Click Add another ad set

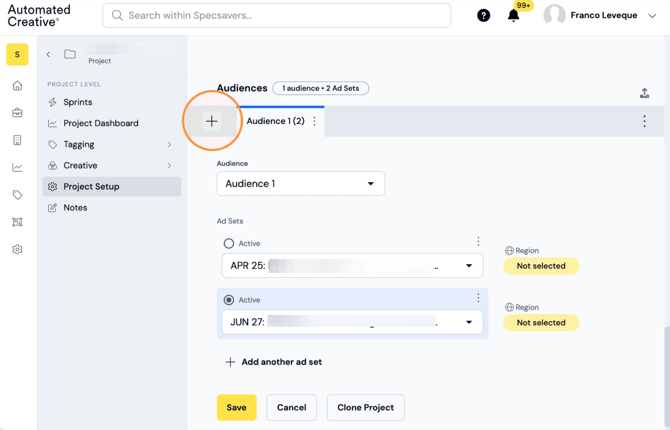click(273, 362)
